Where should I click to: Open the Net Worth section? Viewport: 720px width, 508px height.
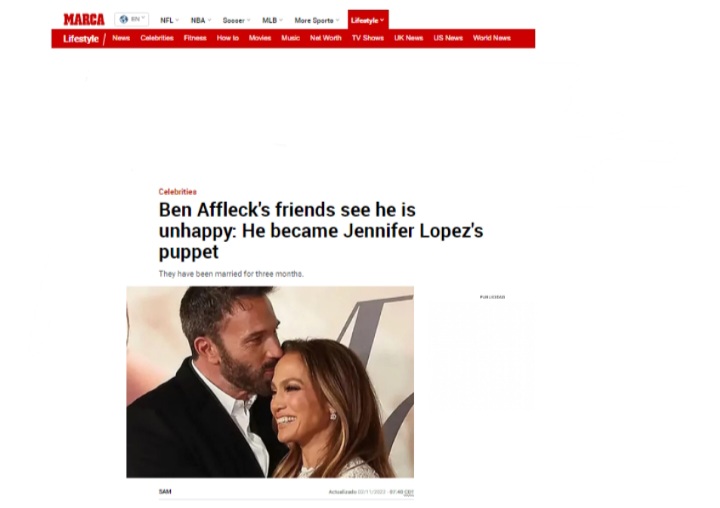[326, 38]
